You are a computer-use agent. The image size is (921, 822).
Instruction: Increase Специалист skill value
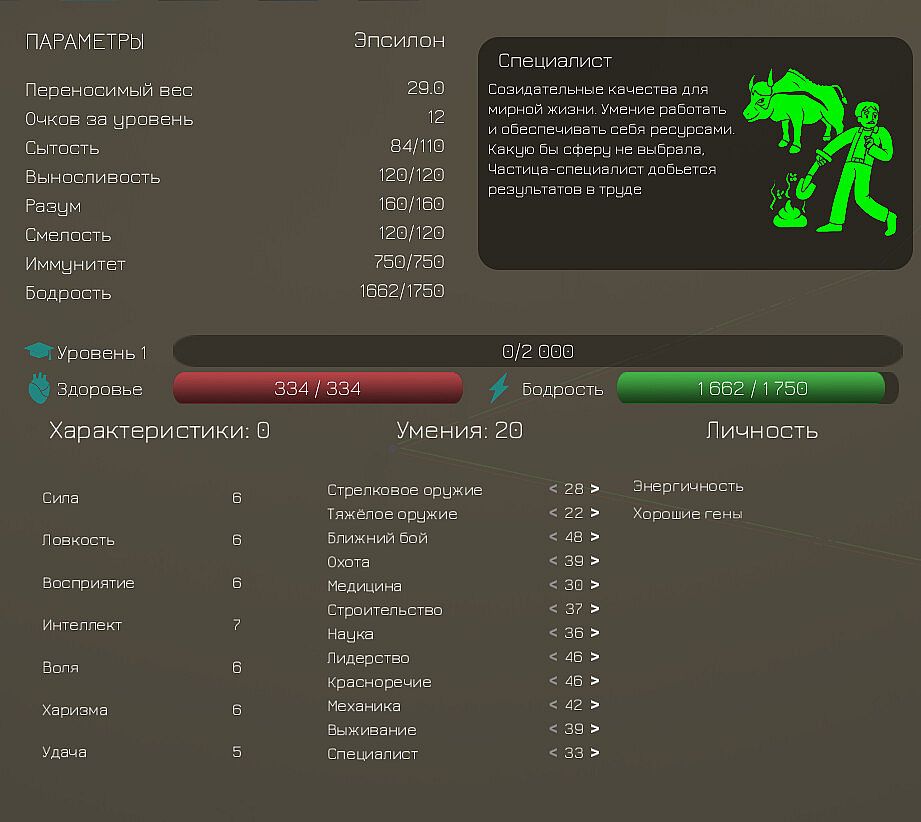pyautogui.click(x=595, y=753)
